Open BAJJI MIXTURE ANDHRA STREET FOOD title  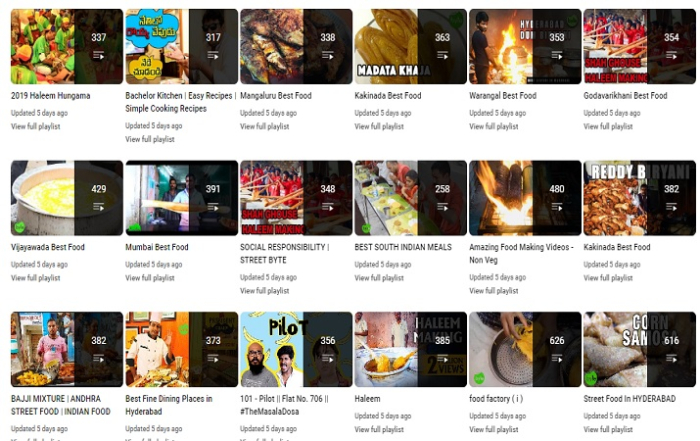61,405
